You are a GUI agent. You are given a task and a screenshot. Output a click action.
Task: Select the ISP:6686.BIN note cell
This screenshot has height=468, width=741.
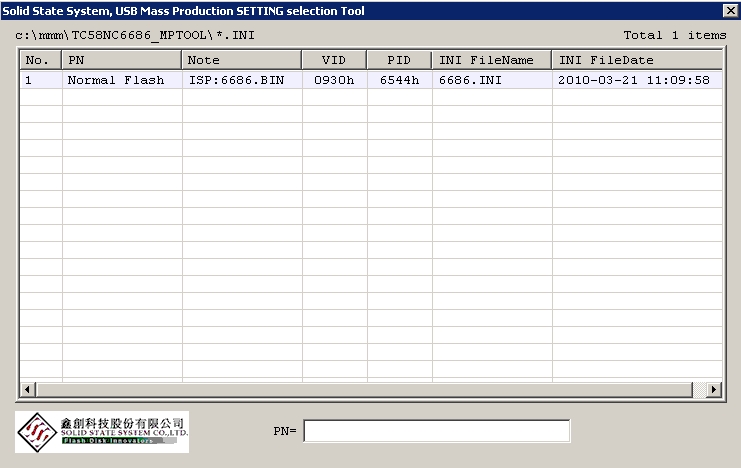click(242, 80)
